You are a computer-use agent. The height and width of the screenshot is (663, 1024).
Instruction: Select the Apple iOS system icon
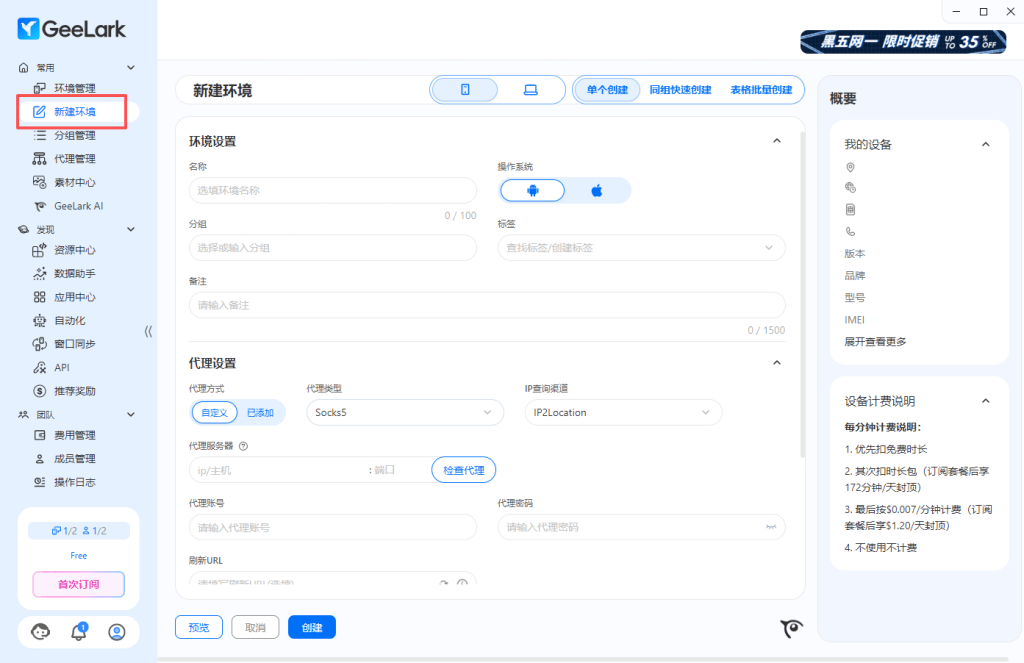coord(597,190)
